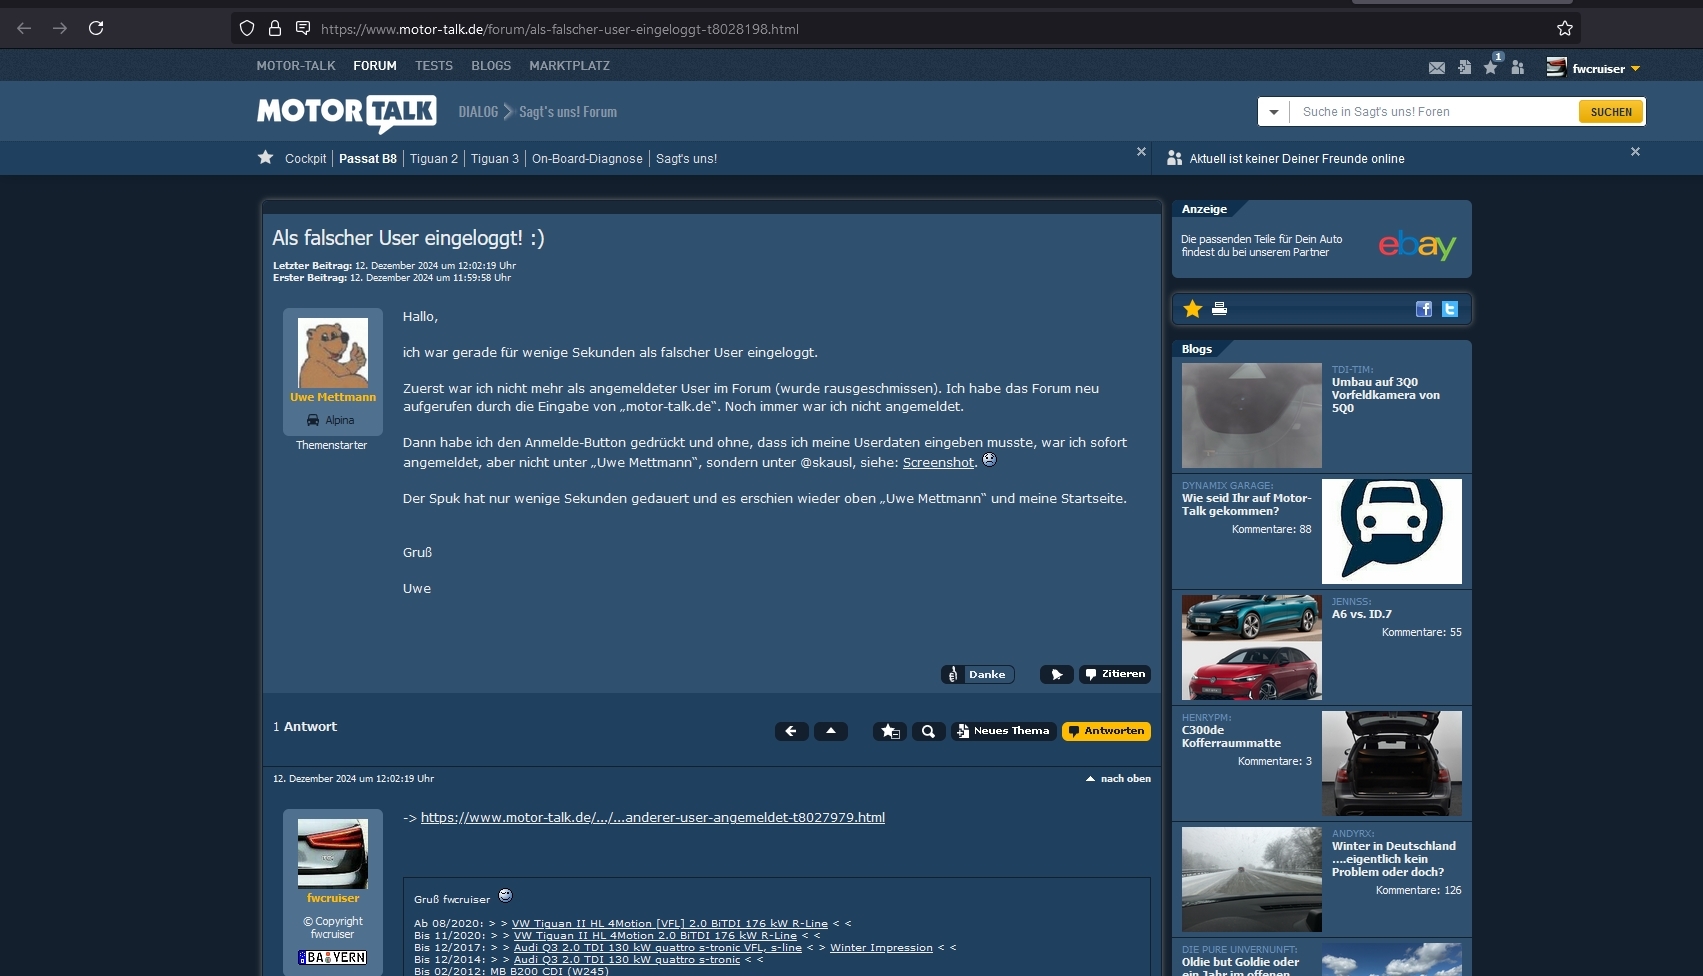Viewport: 1703px width, 976px height.
Task: Click the print icon in sidebar
Action: (1219, 309)
